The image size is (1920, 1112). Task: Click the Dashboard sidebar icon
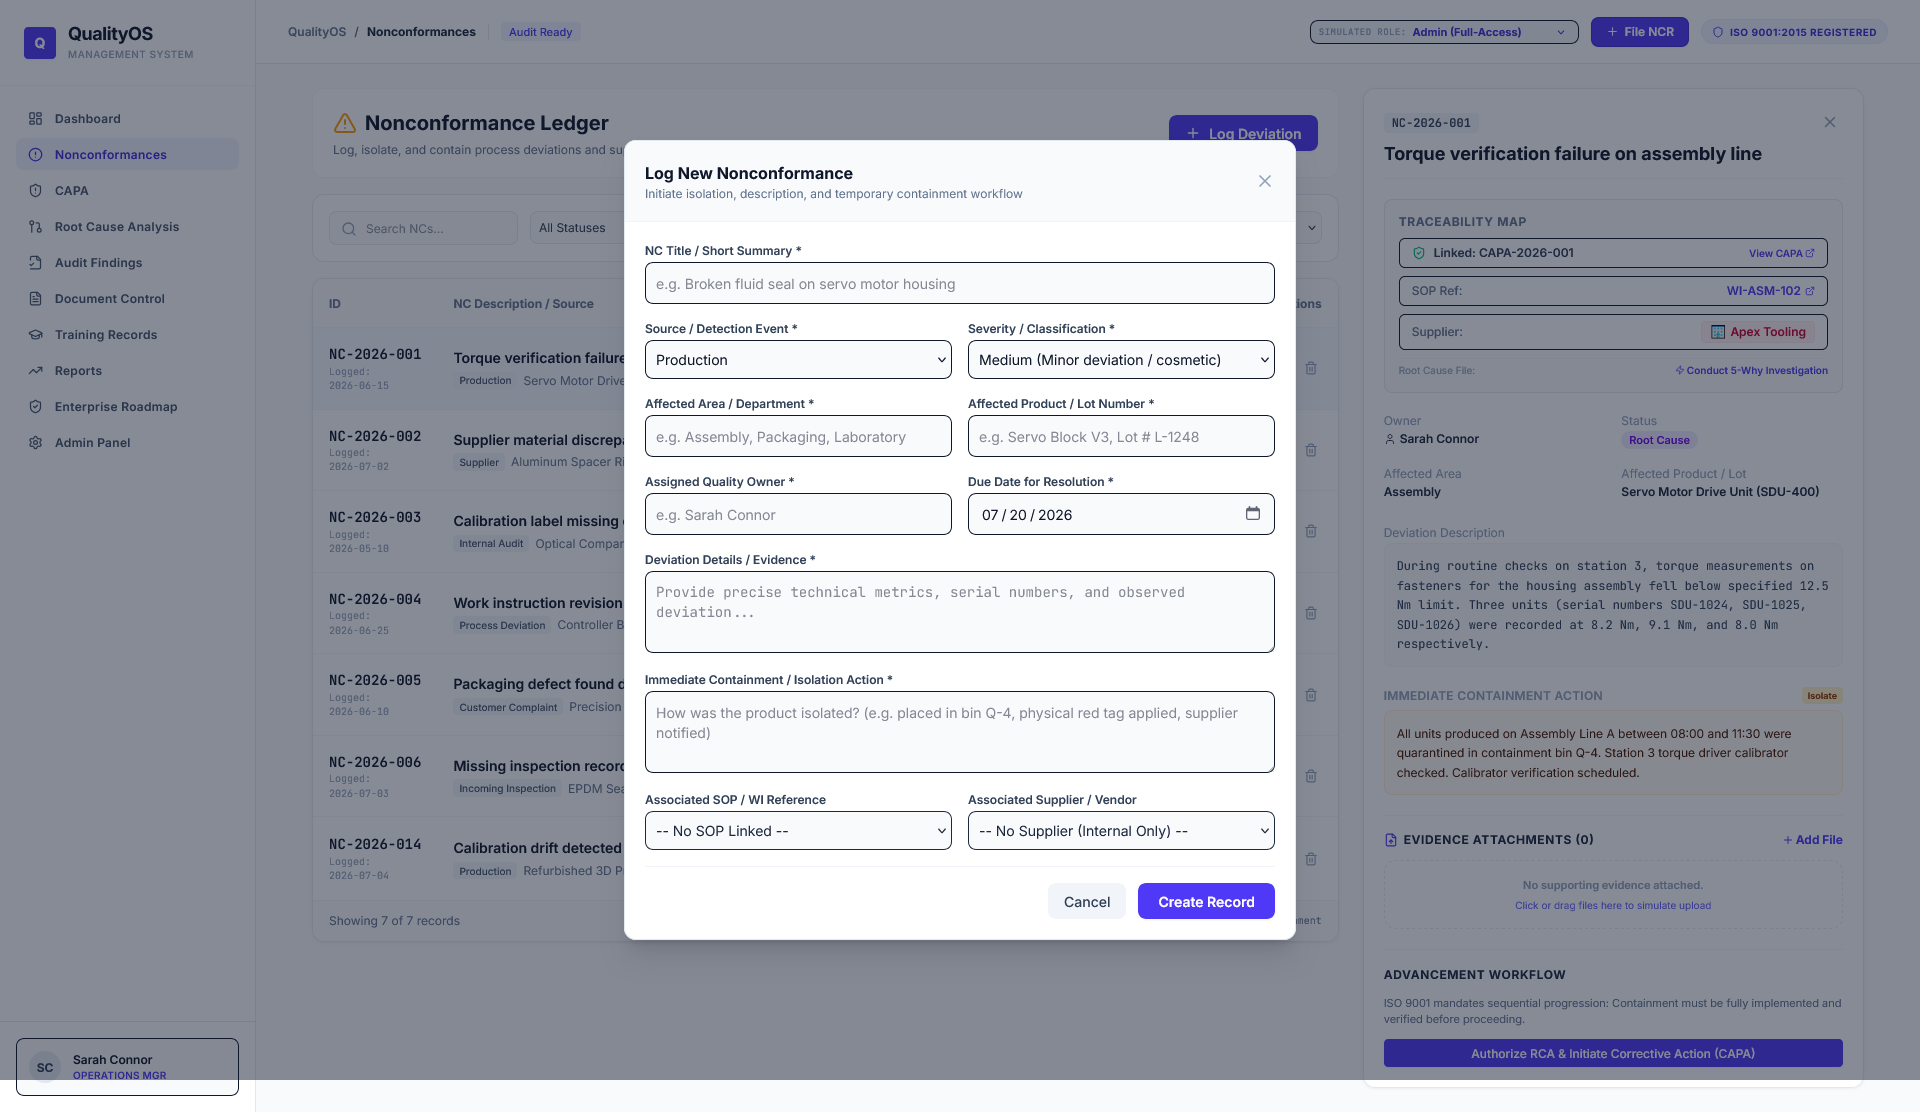36,119
